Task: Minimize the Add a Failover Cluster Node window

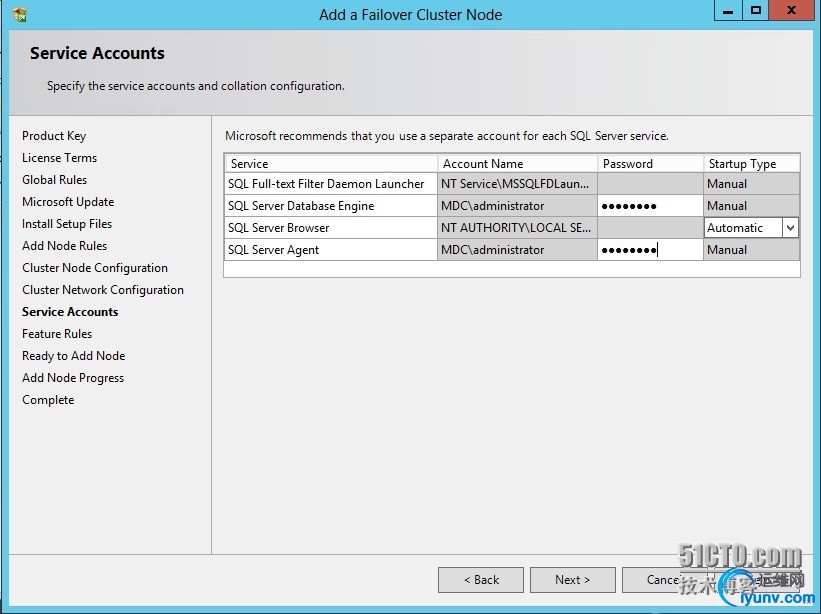Action: 728,10
